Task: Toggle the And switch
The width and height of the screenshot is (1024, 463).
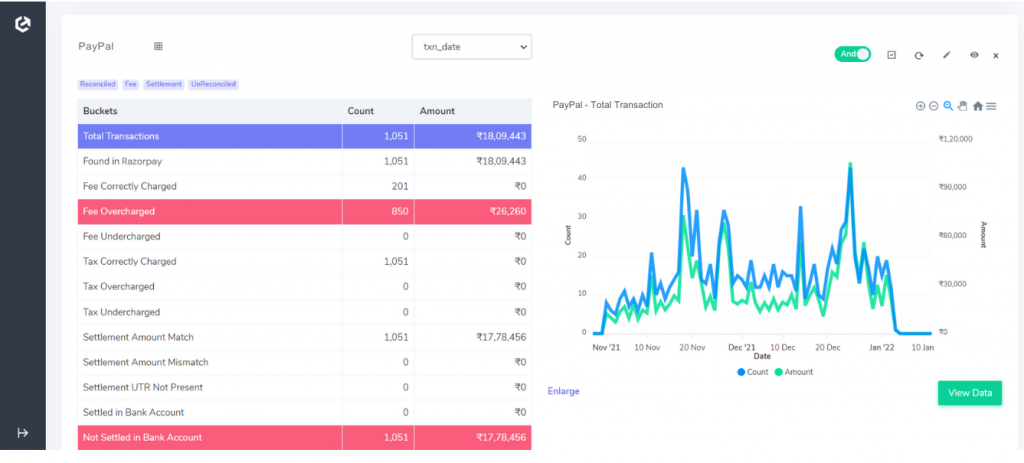Action: pos(853,54)
